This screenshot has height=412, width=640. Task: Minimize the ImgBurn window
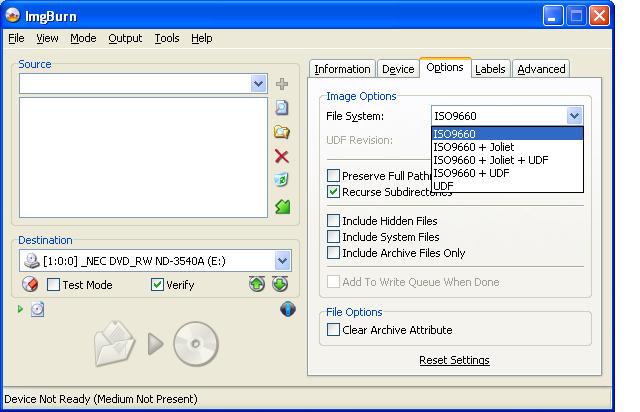tap(553, 16)
